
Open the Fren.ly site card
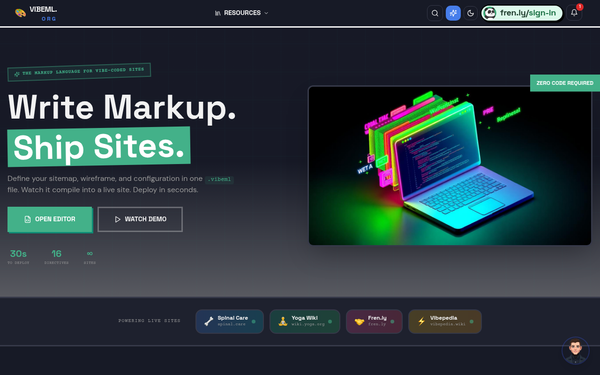[x=374, y=321]
